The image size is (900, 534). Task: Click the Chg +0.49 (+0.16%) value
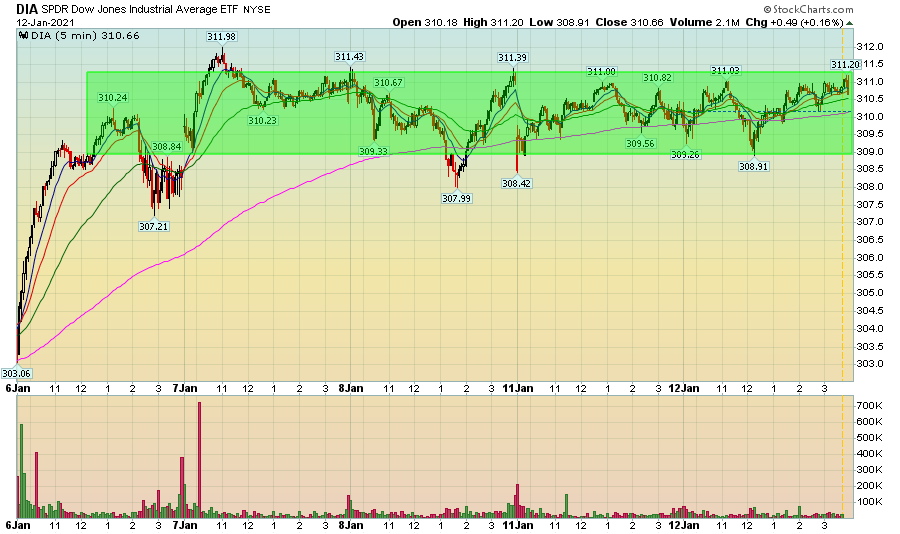point(794,22)
